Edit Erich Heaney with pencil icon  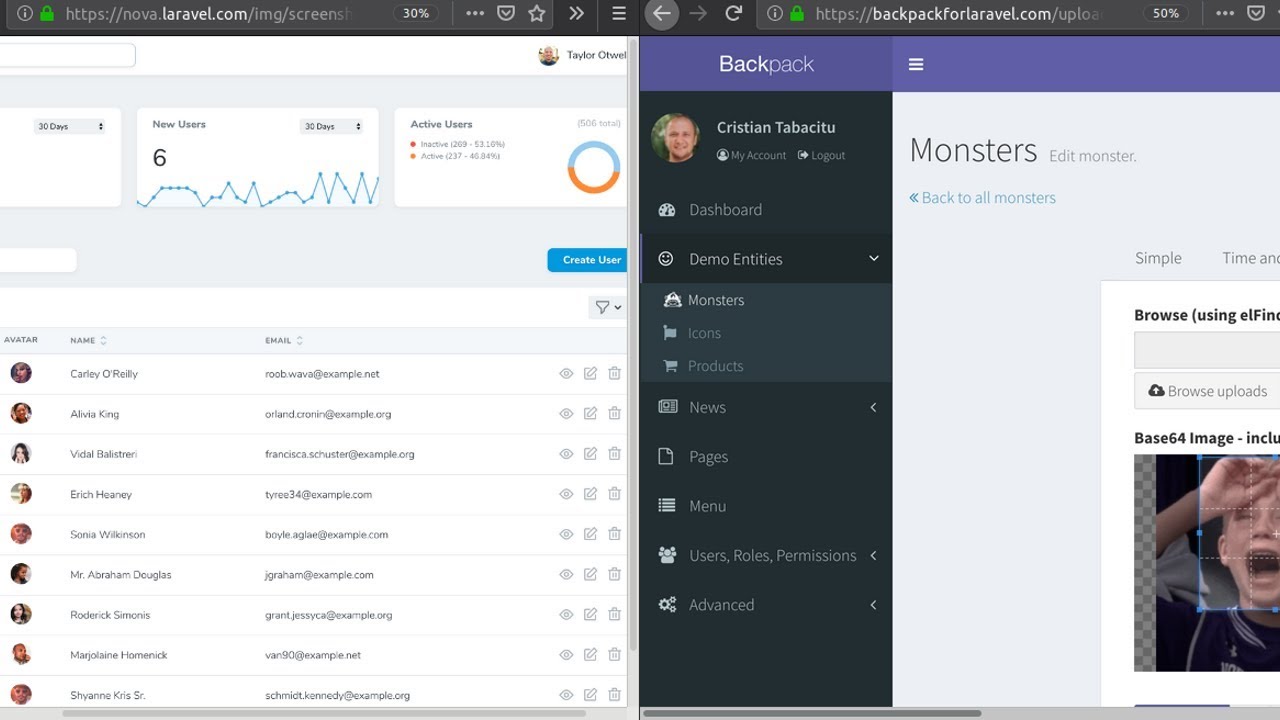pyautogui.click(x=590, y=494)
